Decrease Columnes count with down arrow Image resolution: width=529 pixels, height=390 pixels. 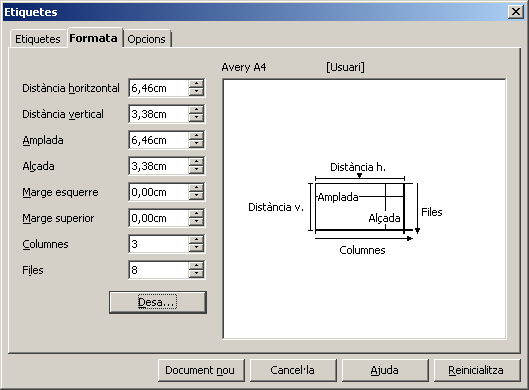tap(196, 248)
